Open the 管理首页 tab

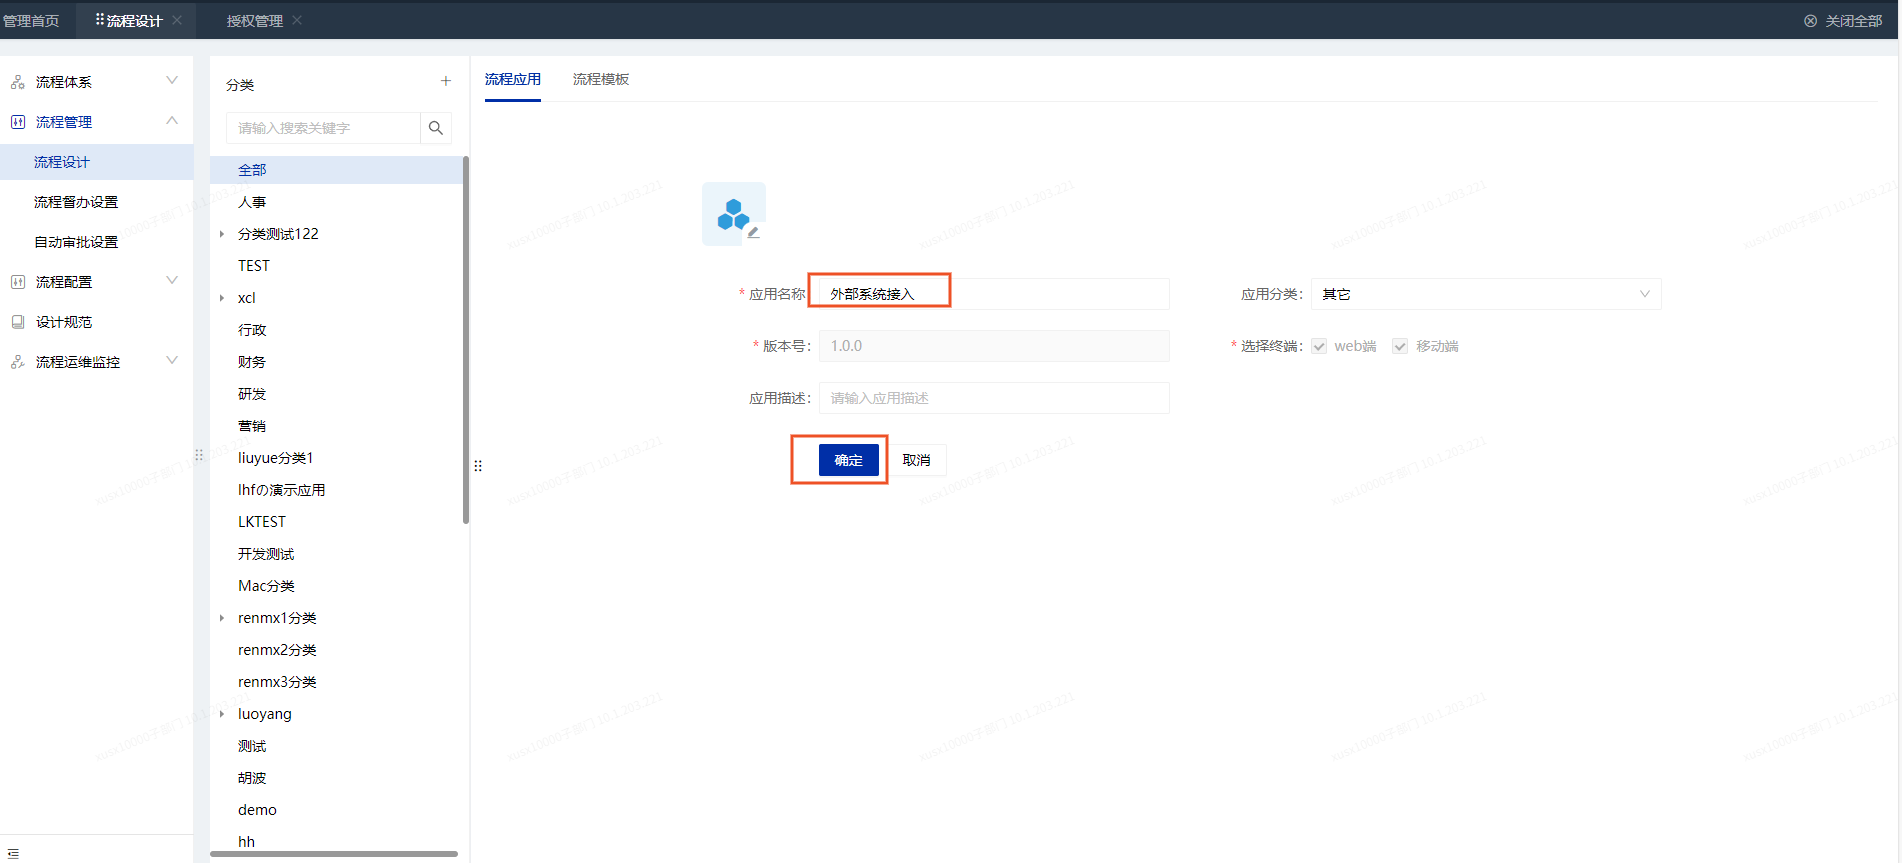(31, 21)
